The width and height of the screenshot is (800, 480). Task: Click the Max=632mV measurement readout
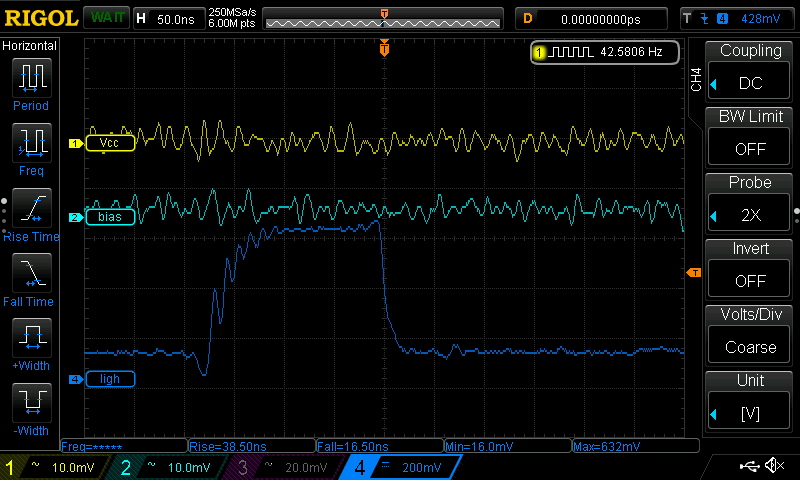[x=636, y=446]
